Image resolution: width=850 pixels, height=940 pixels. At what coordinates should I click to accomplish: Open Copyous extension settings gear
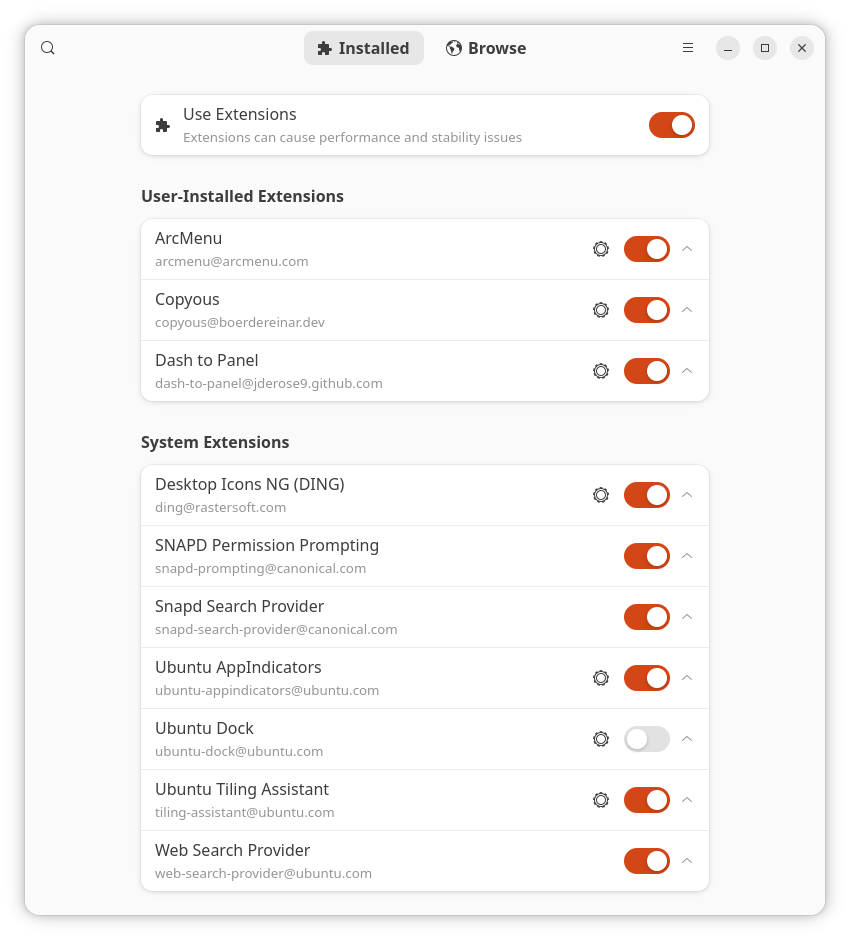click(x=601, y=310)
